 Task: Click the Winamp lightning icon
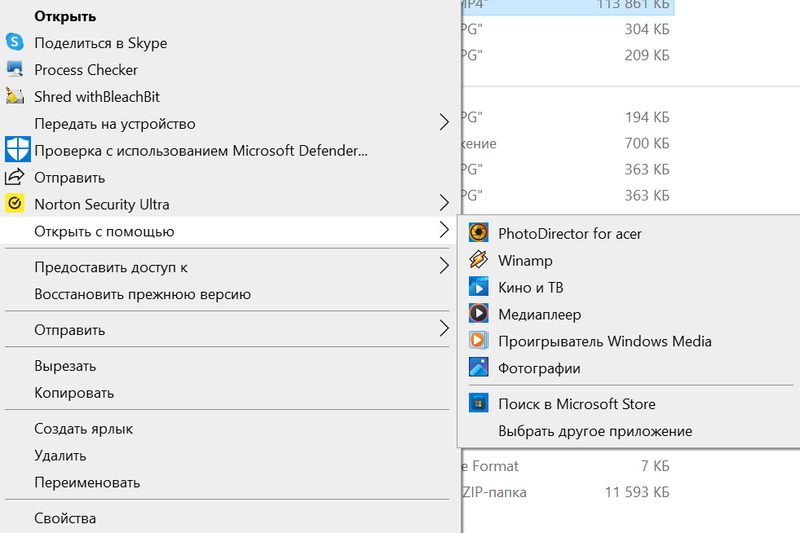[x=479, y=260]
